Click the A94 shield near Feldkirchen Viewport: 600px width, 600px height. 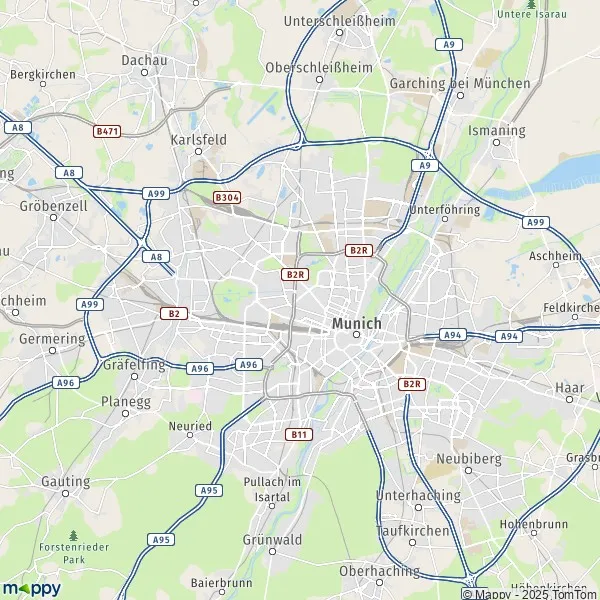pos(509,336)
